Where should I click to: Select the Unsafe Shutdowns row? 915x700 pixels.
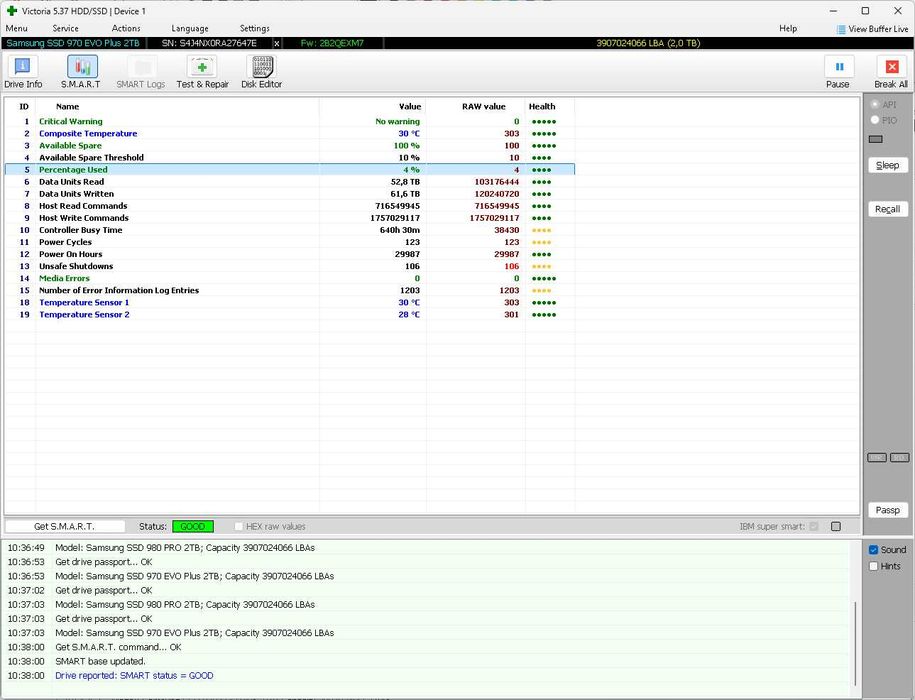(289, 266)
